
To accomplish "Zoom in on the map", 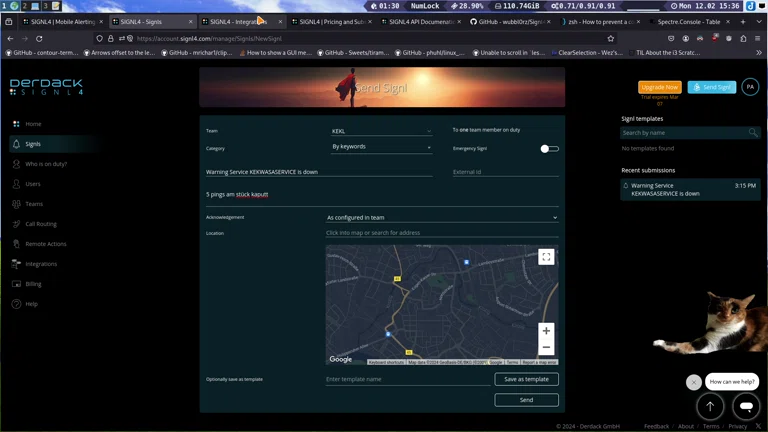I will [546, 331].
